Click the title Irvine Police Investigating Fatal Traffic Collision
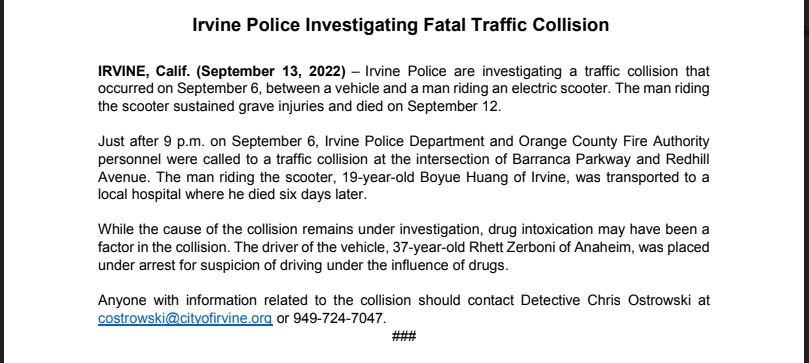Screen dimensions: 809x363 (400, 24)
